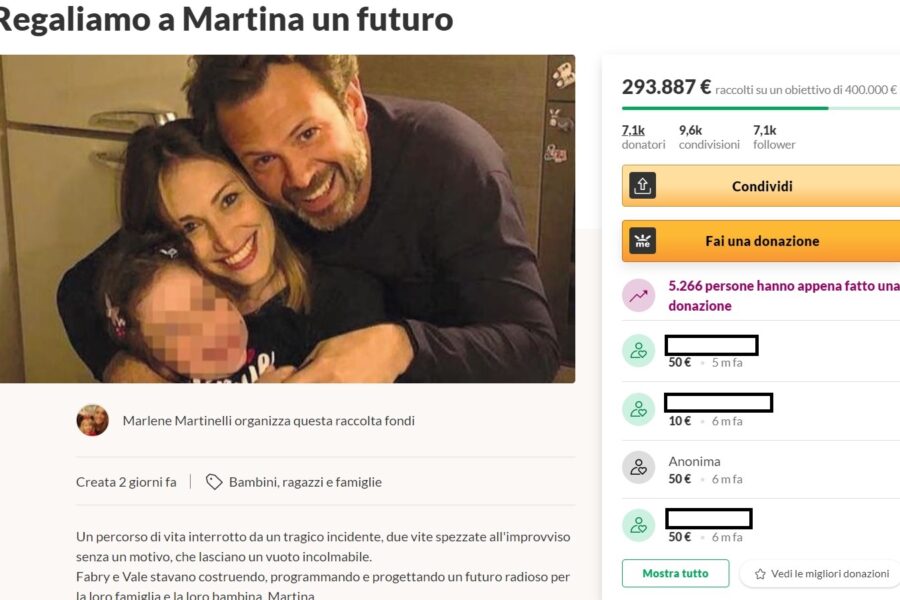Click the GoFundMe 'me' logo on donation button

click(641, 241)
